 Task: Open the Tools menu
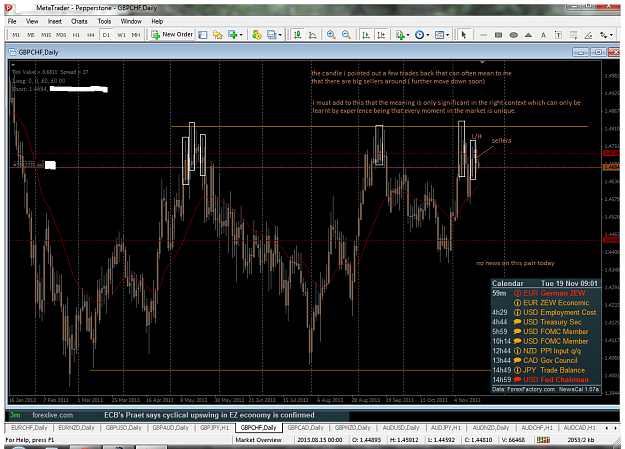point(104,22)
